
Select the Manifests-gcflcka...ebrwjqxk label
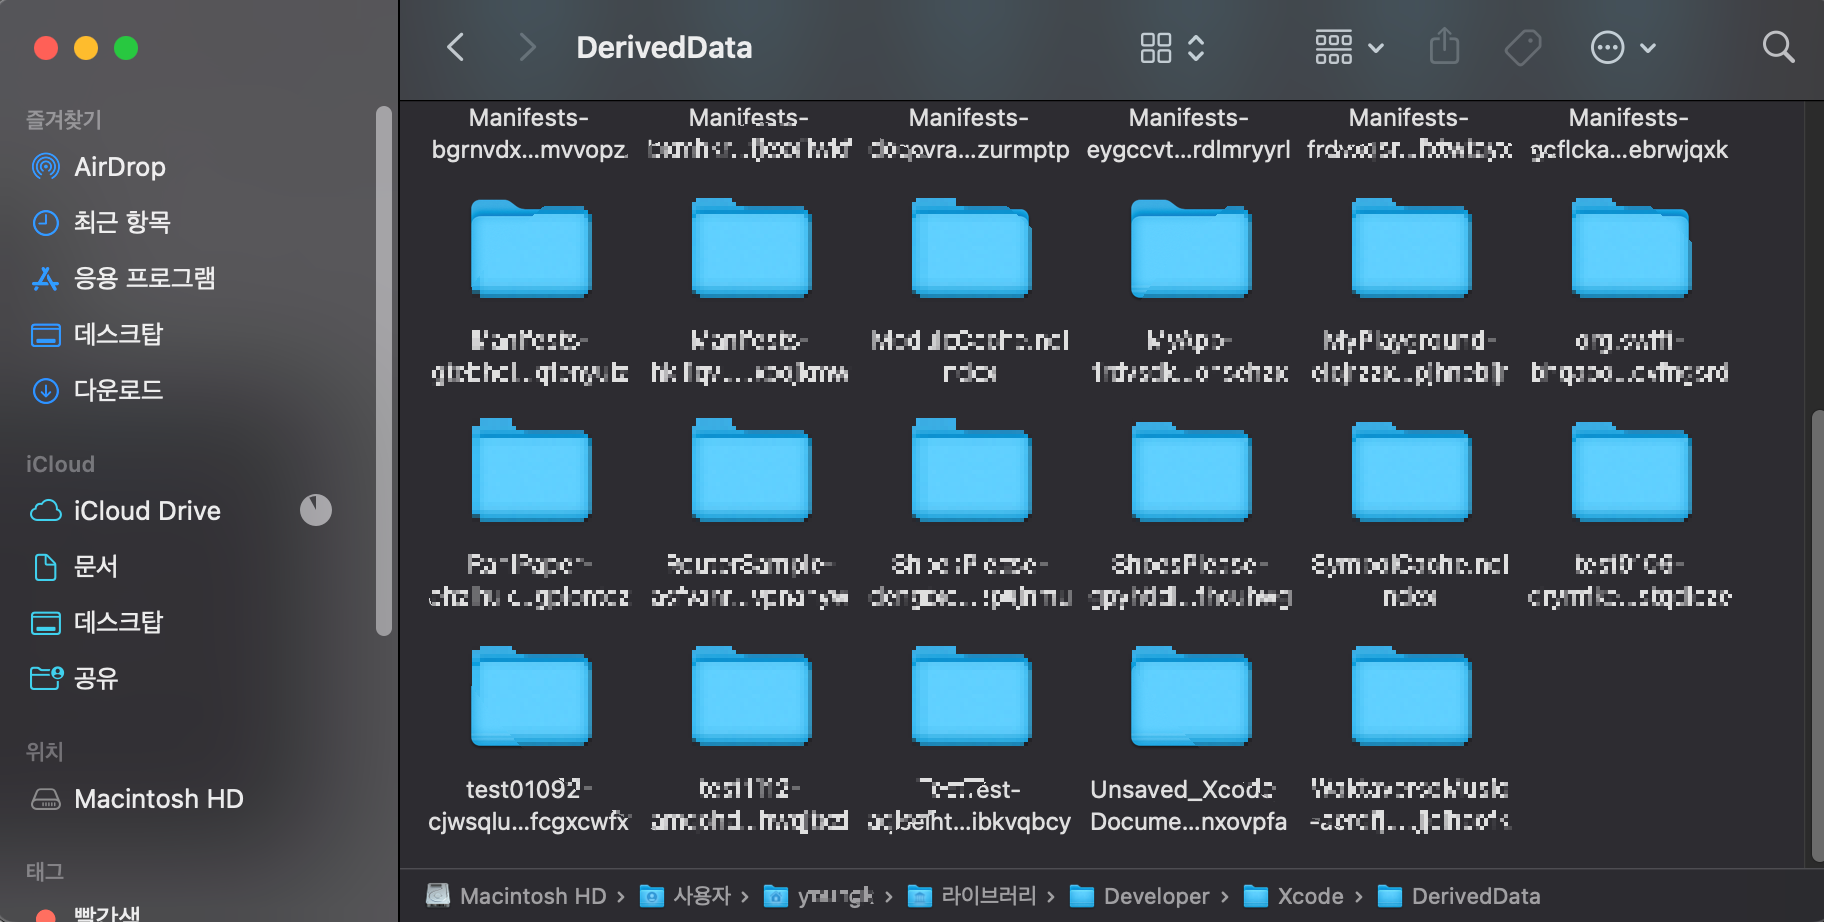(x=1629, y=133)
